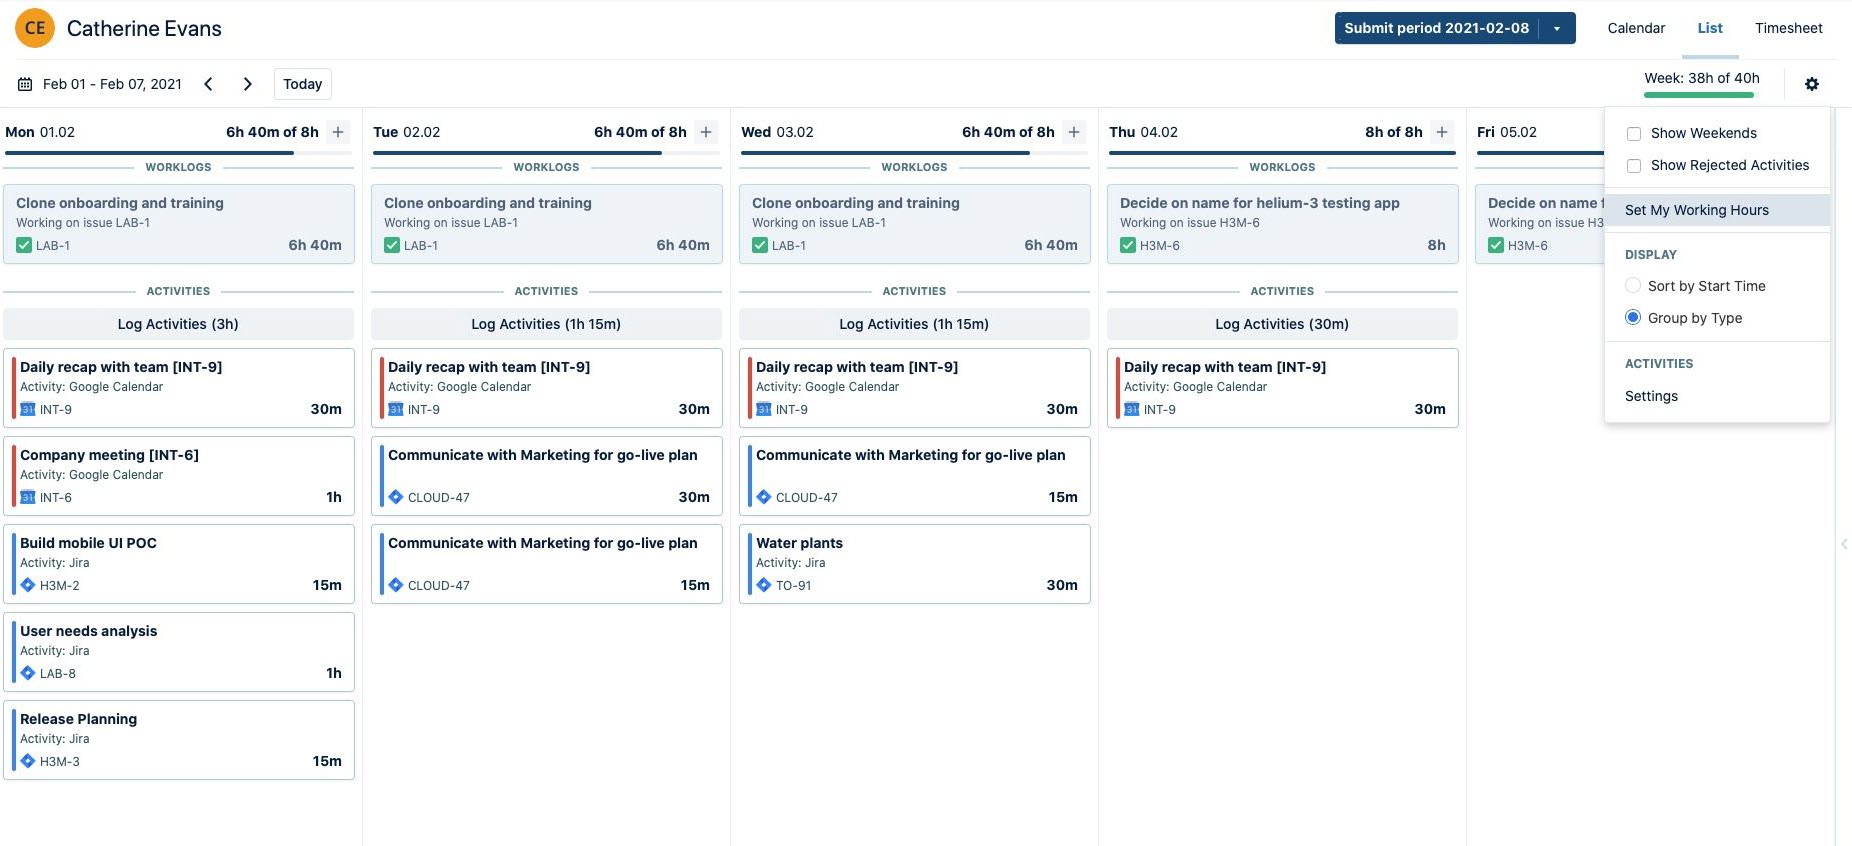The width and height of the screenshot is (1852, 846).
Task: Go to previous week arrow
Action: [x=208, y=84]
